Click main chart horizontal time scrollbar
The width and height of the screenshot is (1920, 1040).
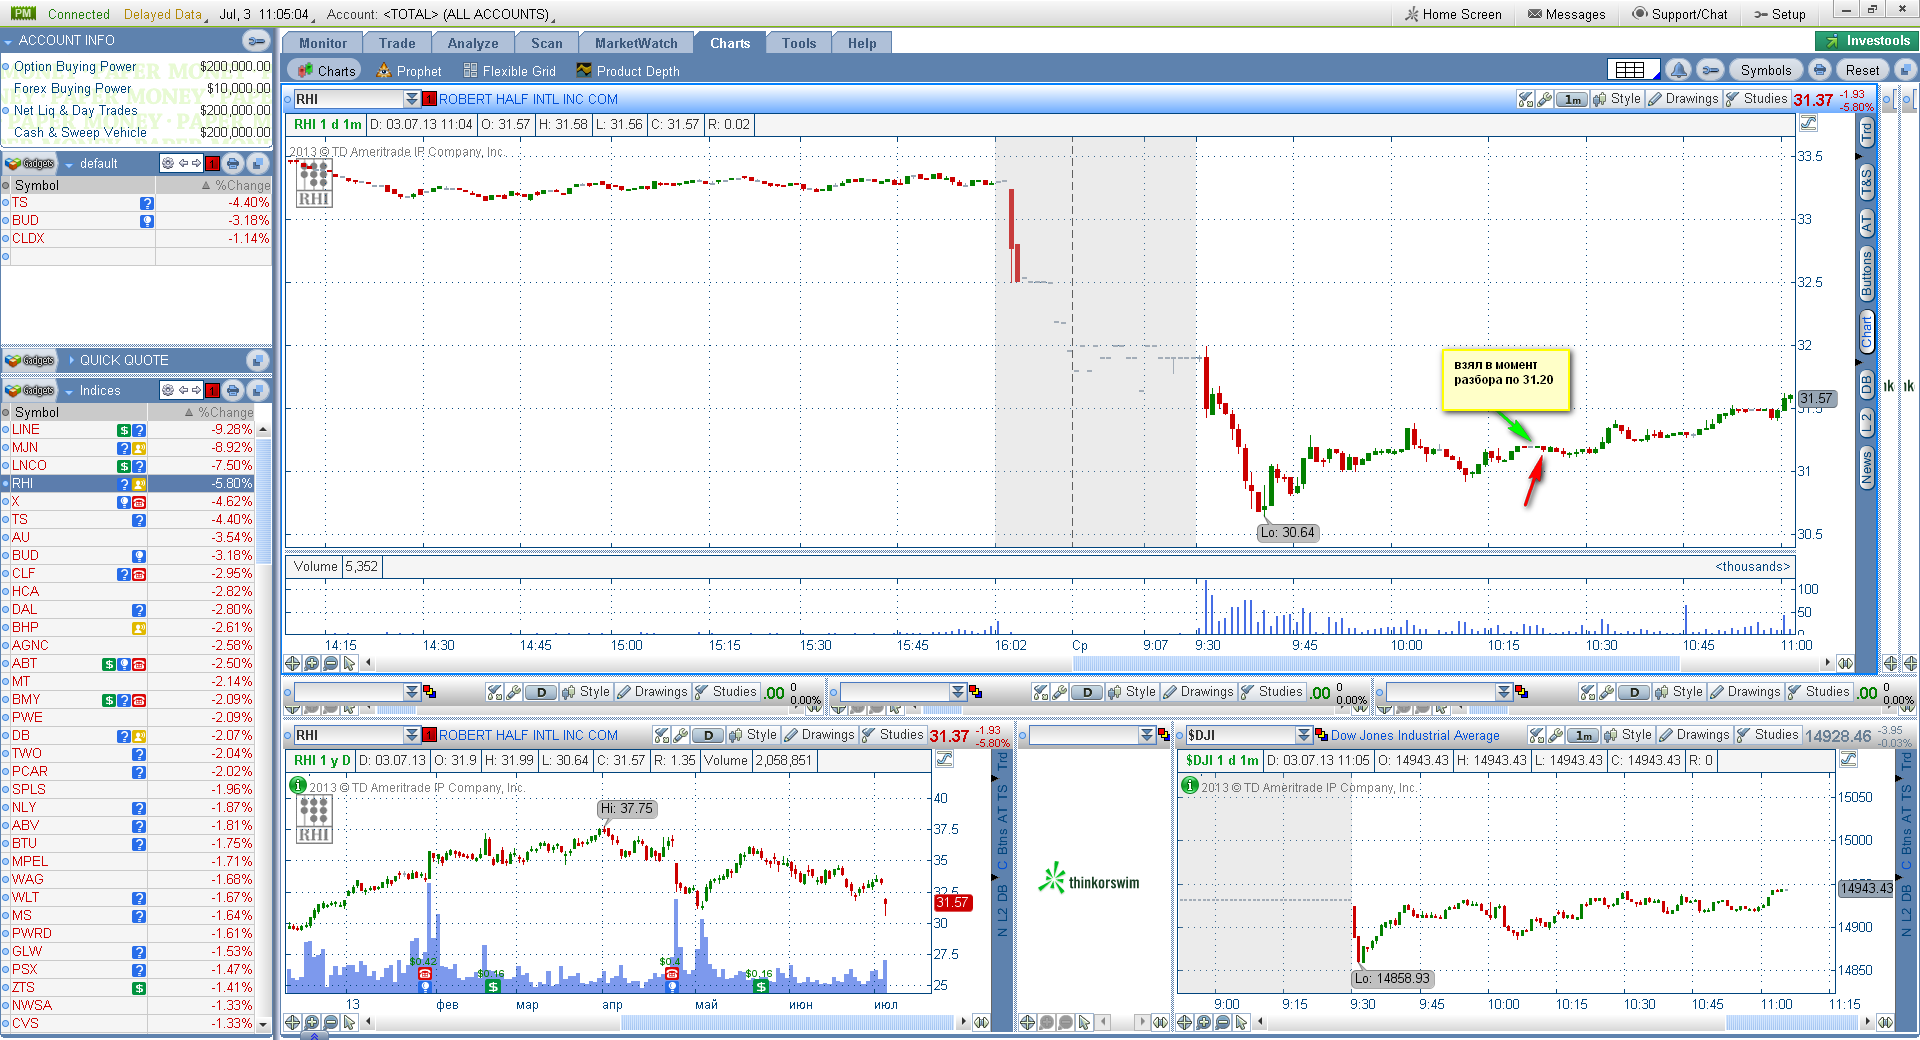tap(1376, 663)
